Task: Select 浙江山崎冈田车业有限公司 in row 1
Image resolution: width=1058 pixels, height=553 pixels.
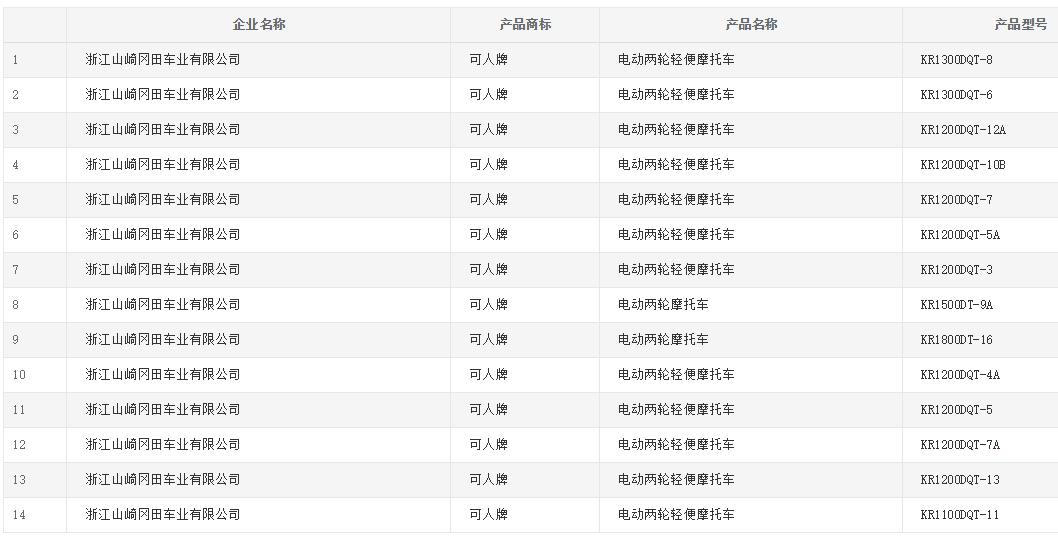Action: tap(163, 60)
